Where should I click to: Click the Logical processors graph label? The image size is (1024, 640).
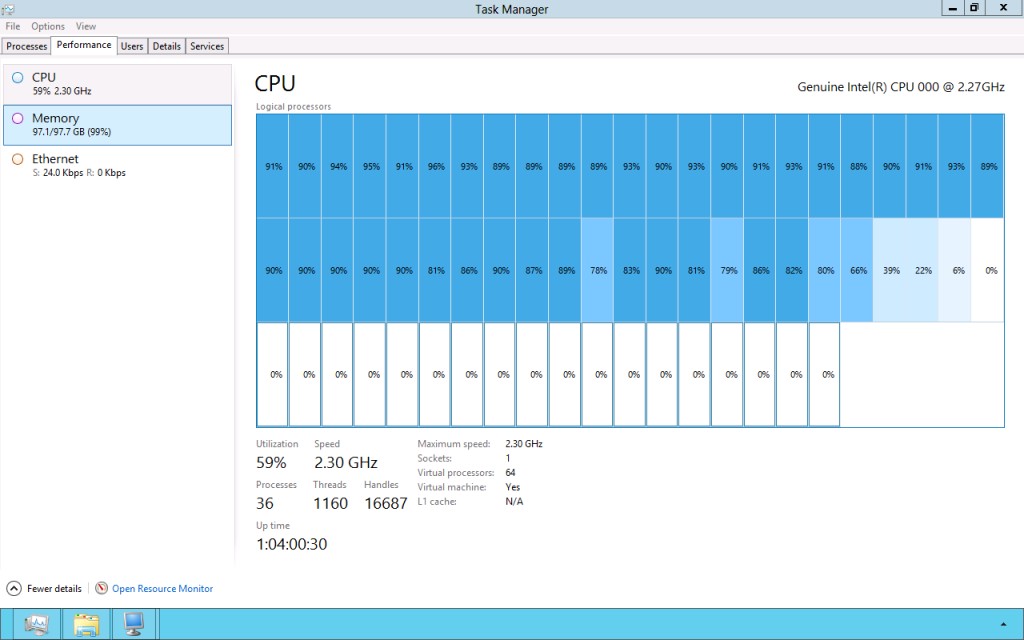(293, 106)
